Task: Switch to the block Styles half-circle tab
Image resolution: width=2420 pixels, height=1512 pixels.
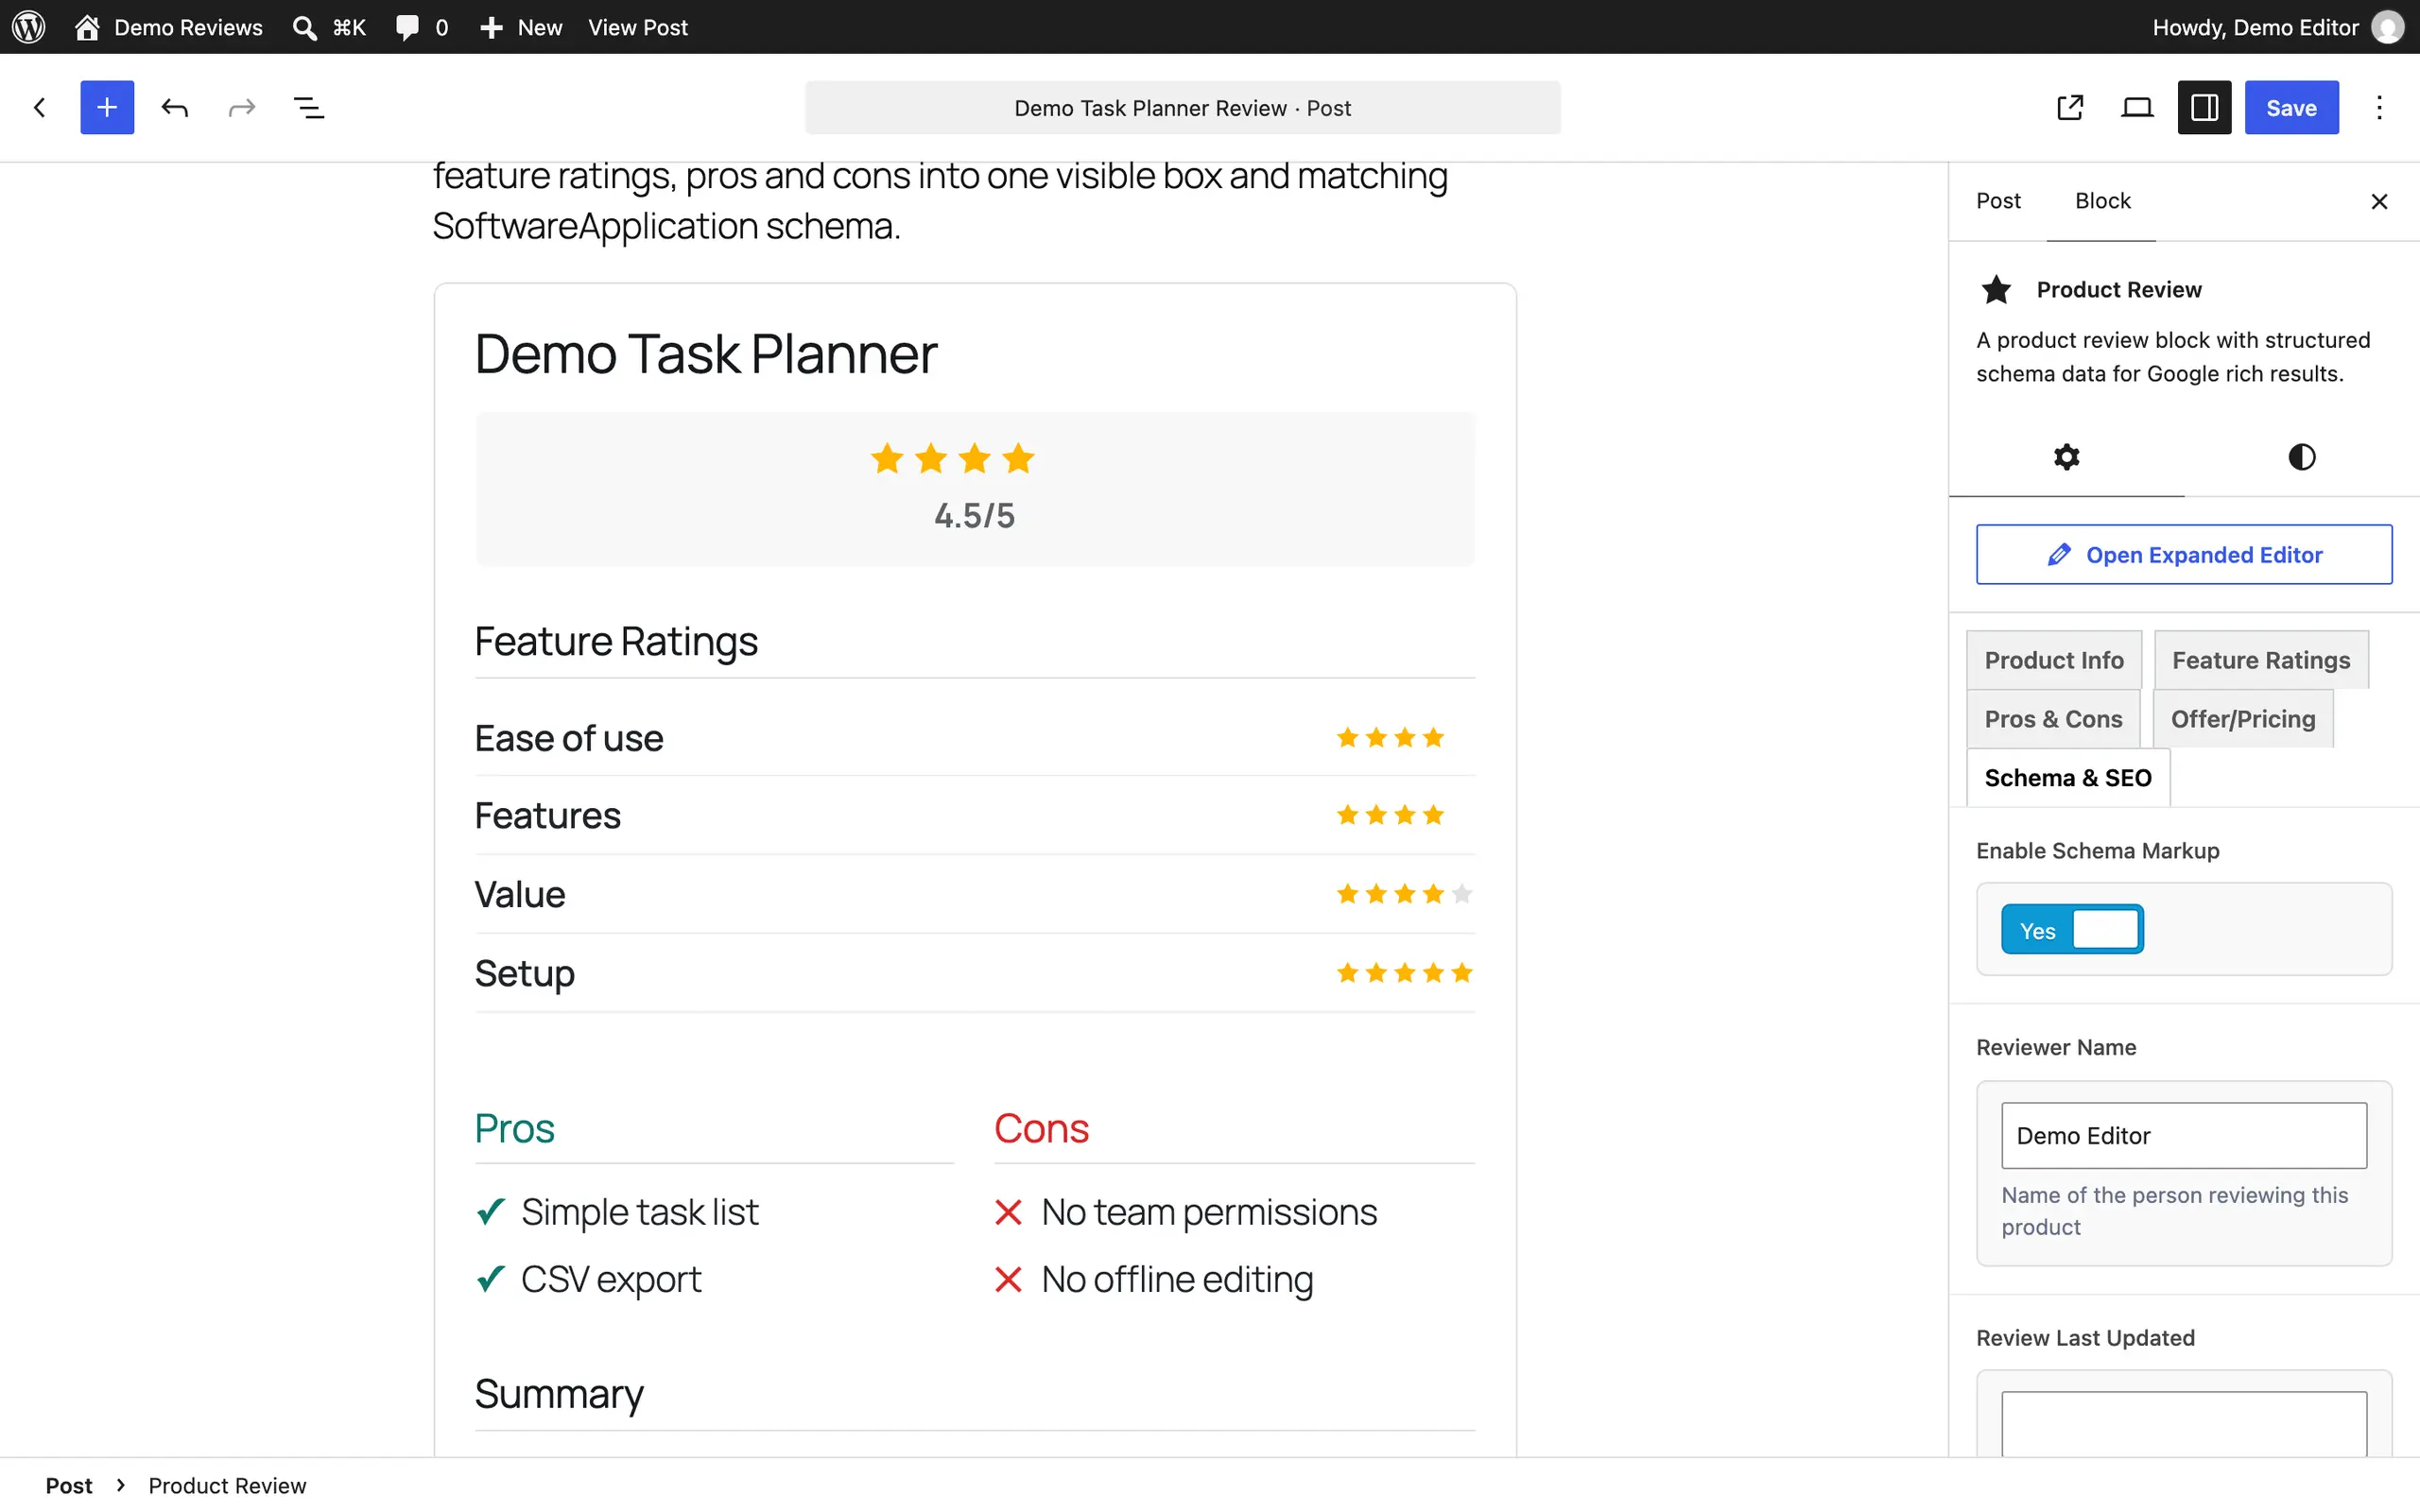Action: pos(2301,457)
